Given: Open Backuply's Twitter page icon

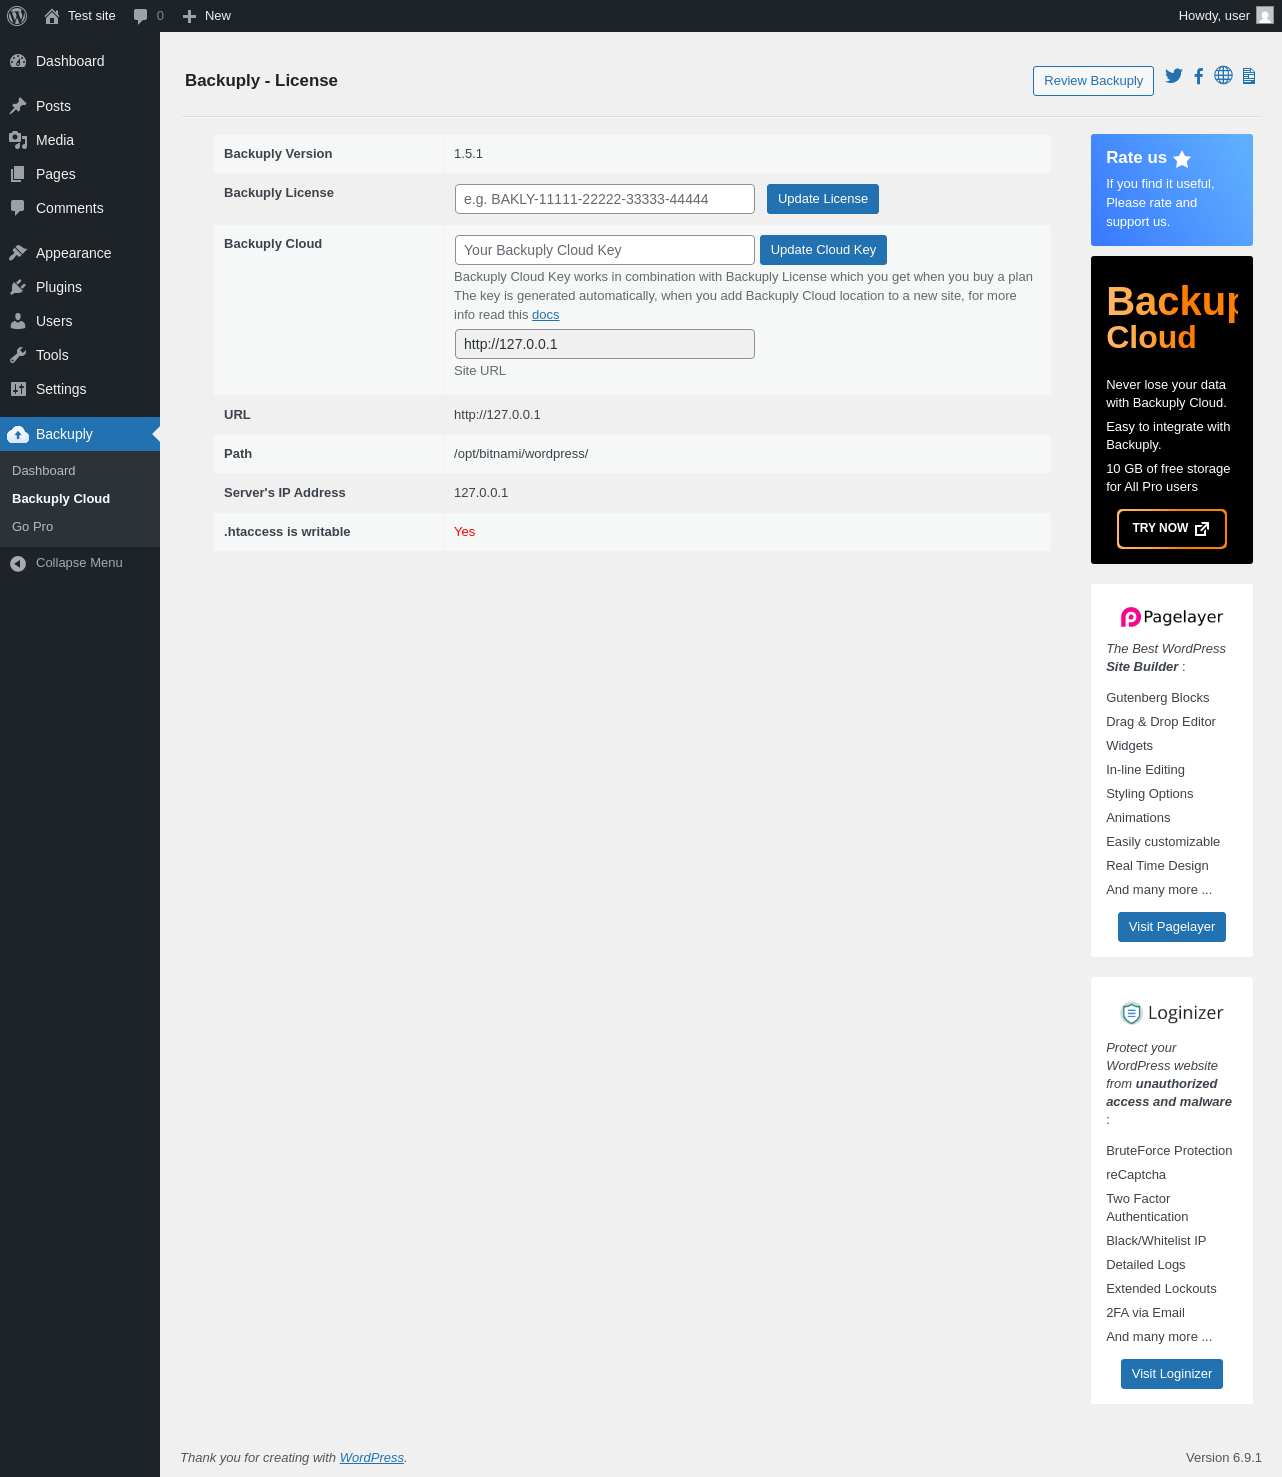Looking at the screenshot, I should click(1174, 76).
